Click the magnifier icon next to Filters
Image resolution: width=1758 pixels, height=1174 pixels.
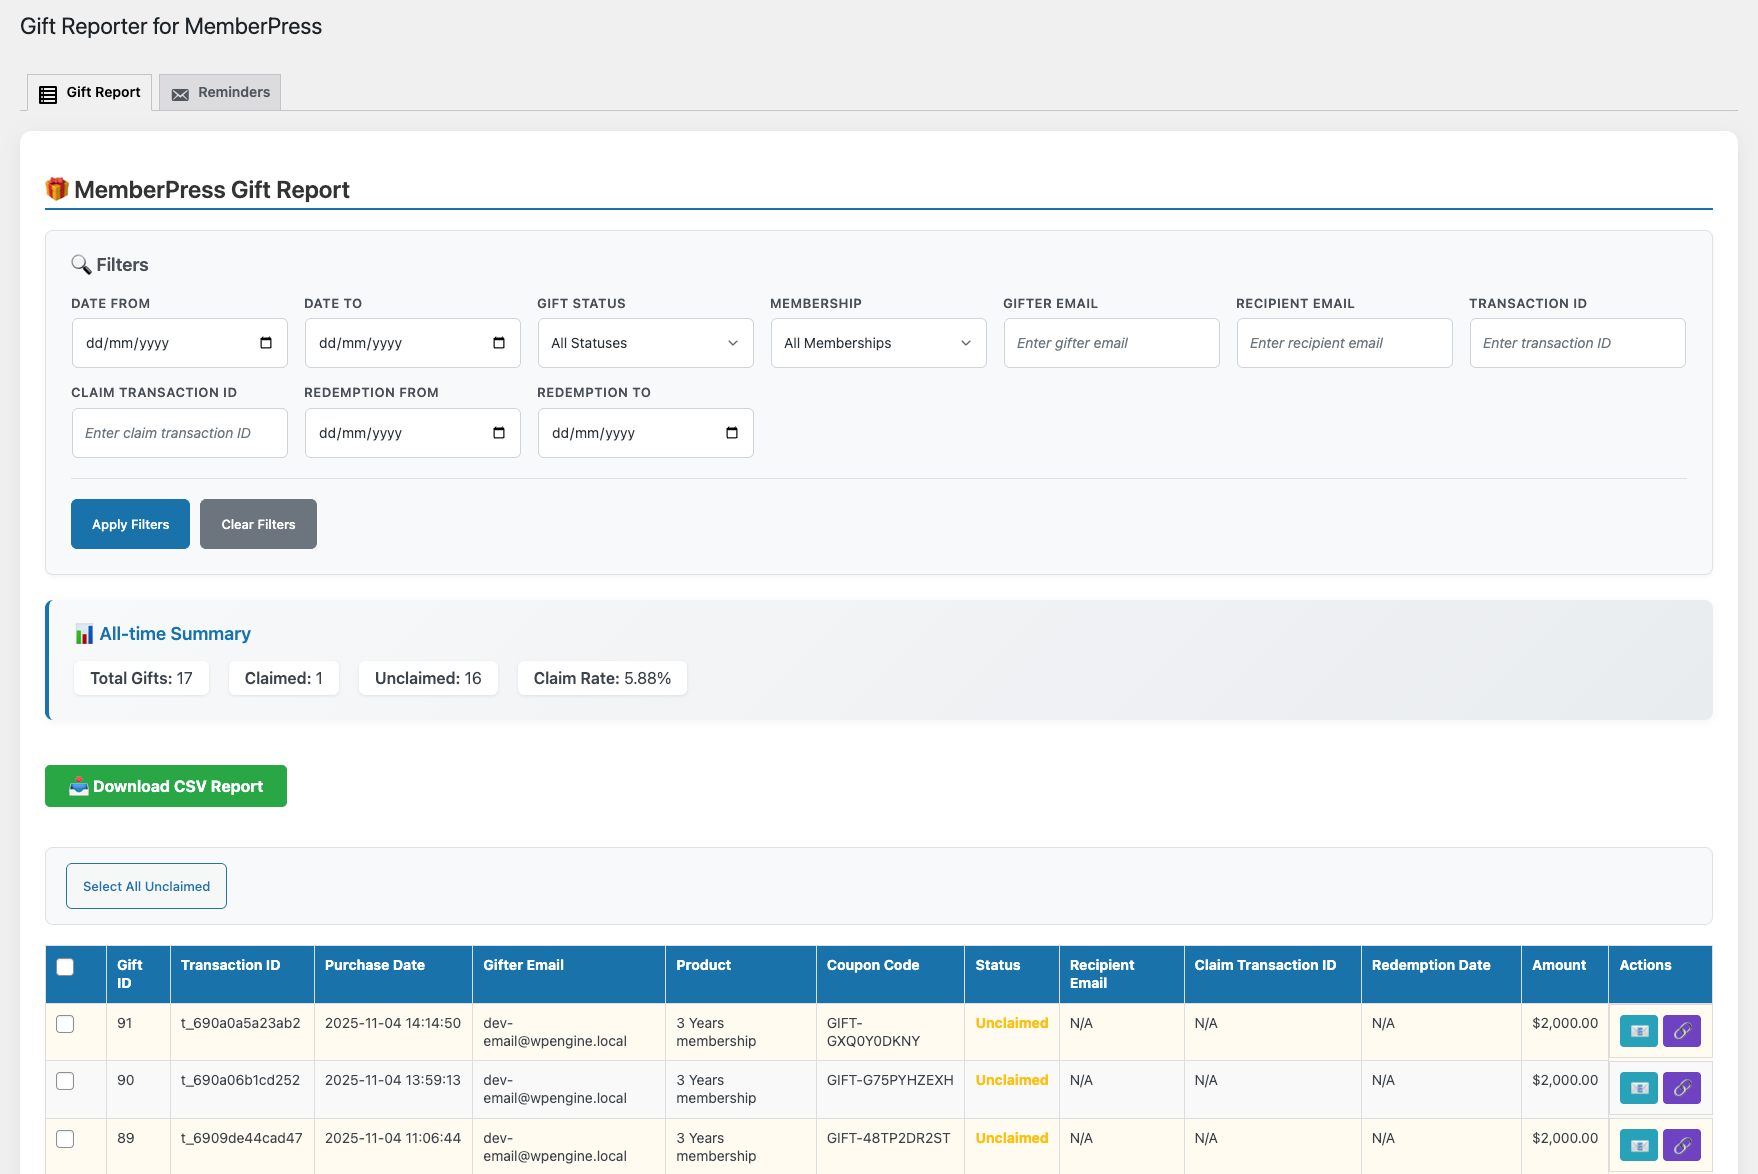[82, 264]
